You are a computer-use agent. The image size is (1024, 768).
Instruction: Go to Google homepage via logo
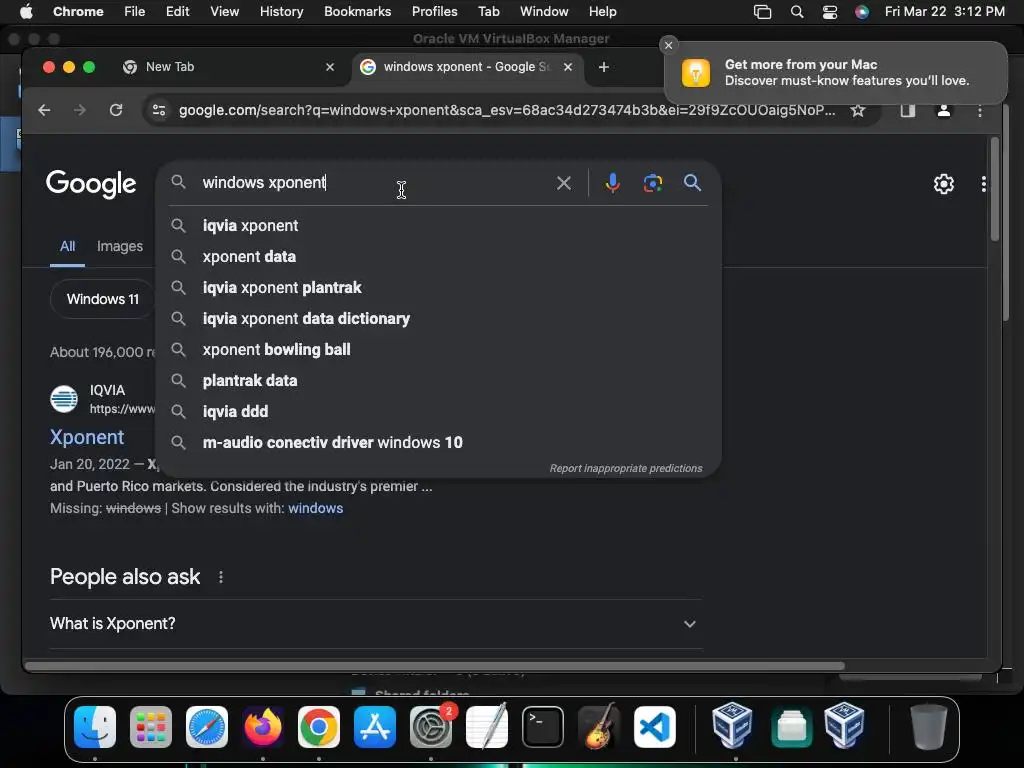(91, 184)
